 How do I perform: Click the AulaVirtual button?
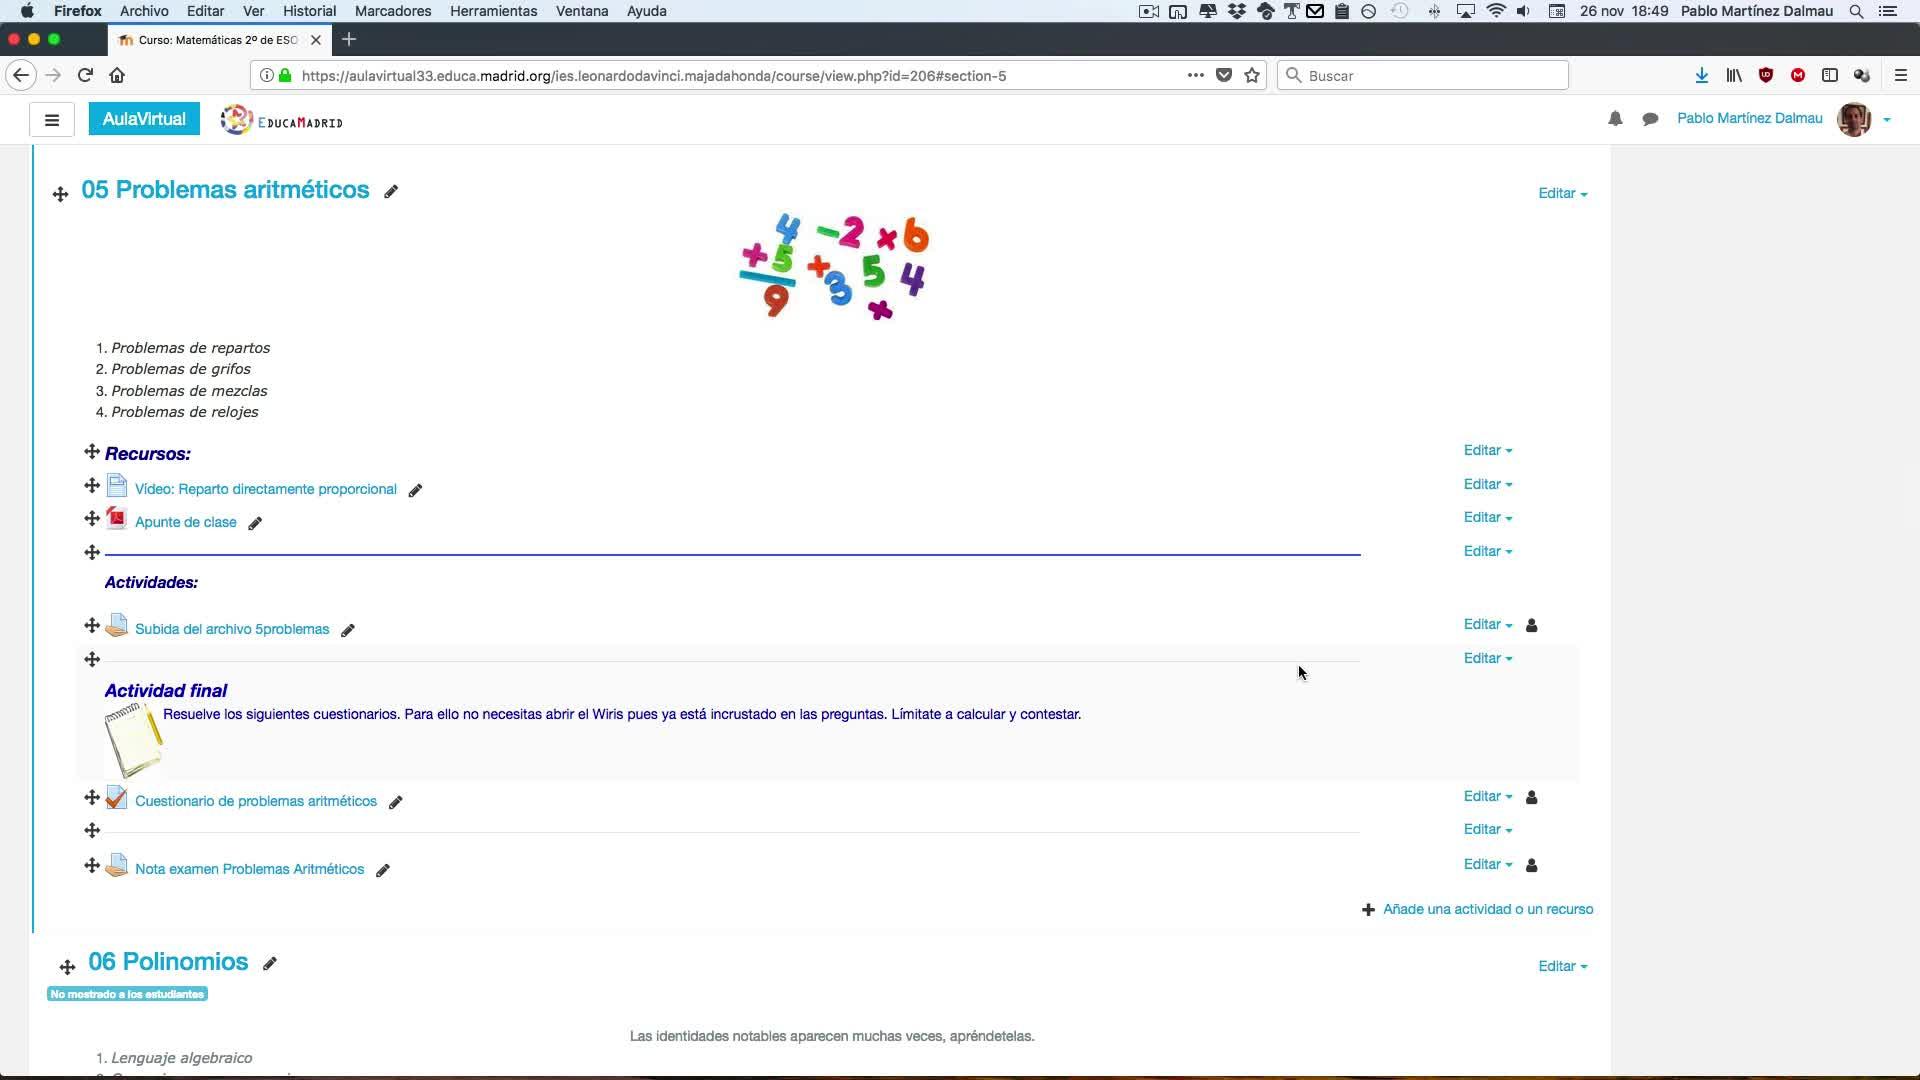click(x=144, y=119)
